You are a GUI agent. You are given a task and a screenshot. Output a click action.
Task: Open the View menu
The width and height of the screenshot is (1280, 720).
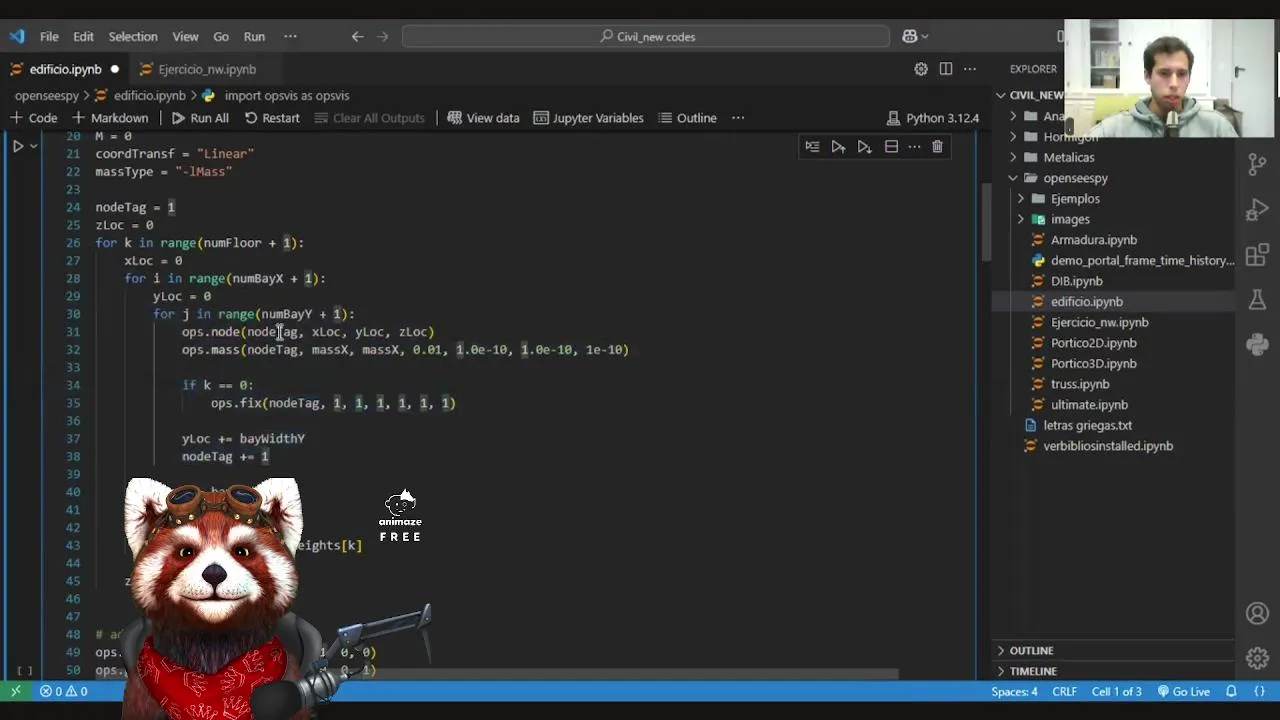185,37
